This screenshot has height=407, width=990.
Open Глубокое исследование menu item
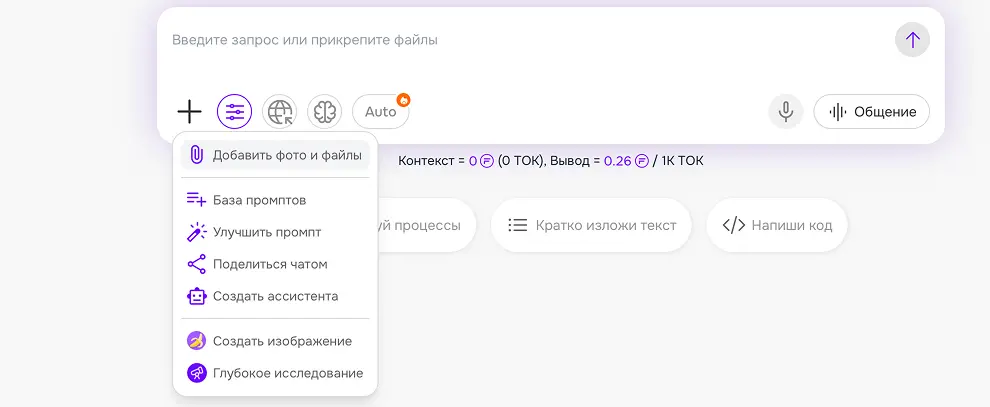tap(275, 373)
